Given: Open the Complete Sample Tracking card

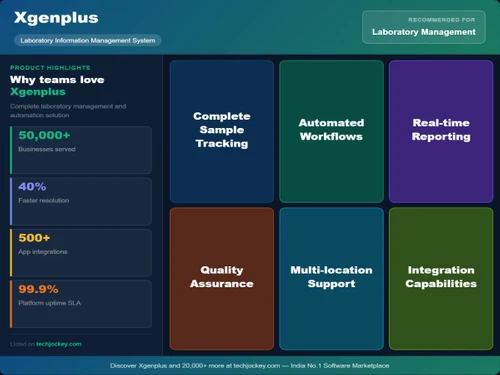Looking at the screenshot, I should (222, 131).
